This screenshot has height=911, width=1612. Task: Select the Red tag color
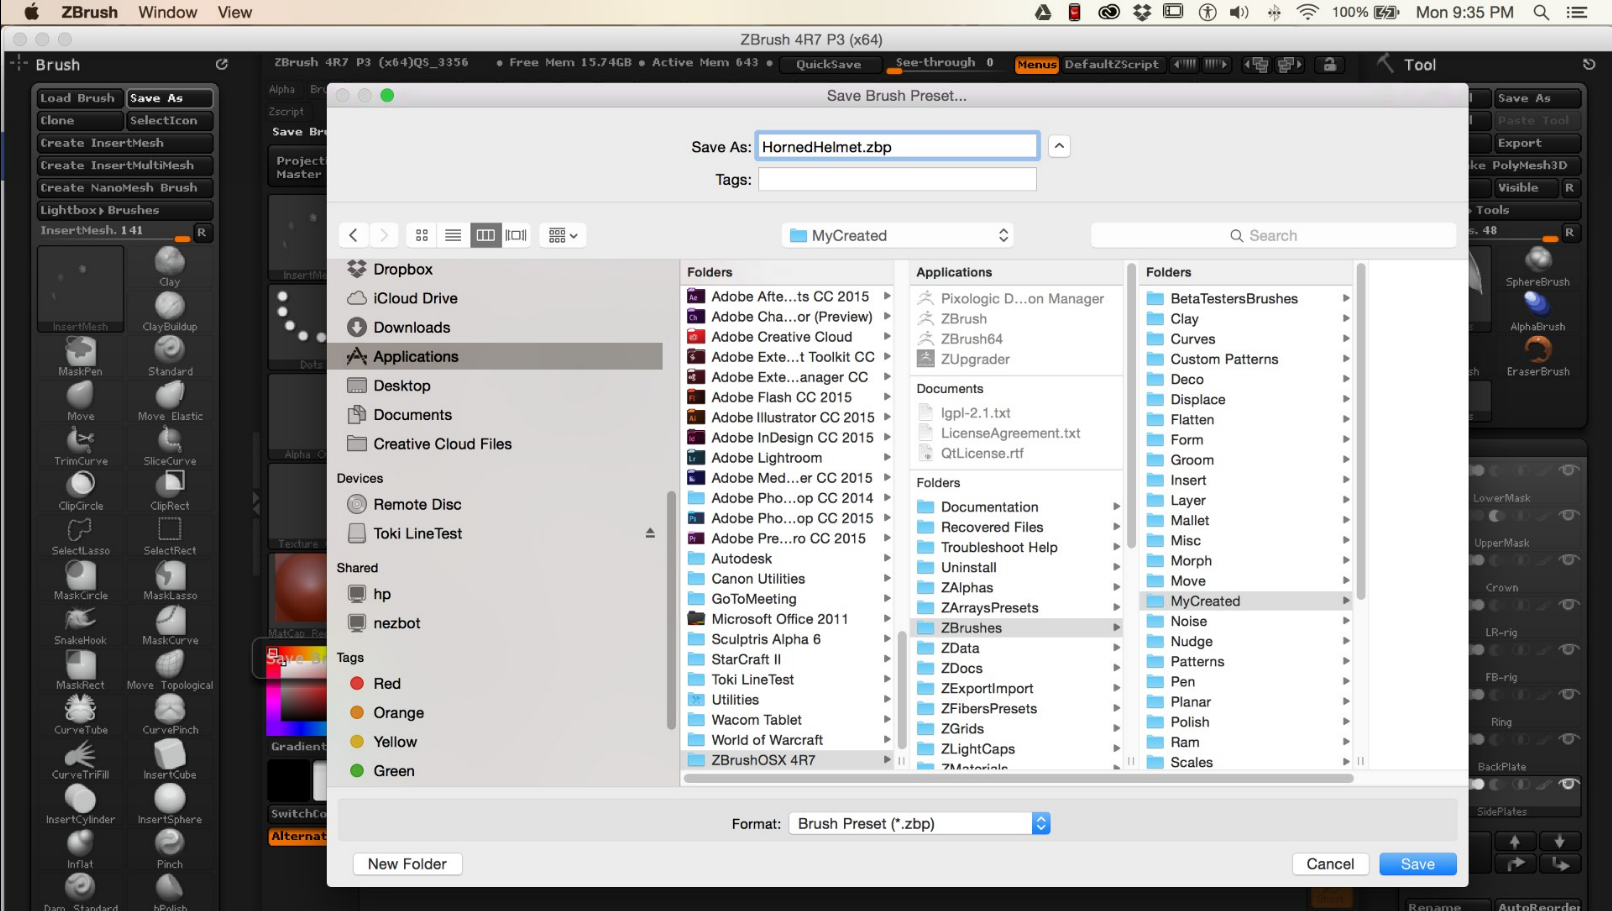point(387,683)
